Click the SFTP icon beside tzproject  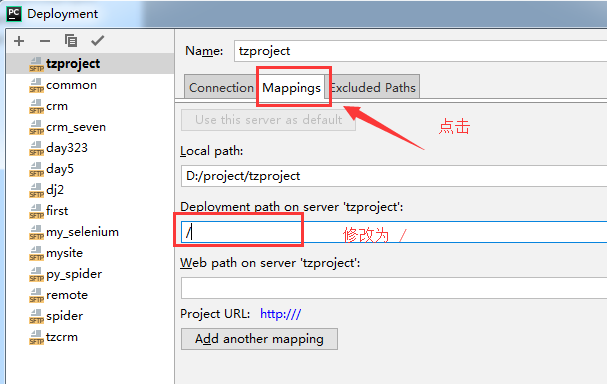click(36, 64)
